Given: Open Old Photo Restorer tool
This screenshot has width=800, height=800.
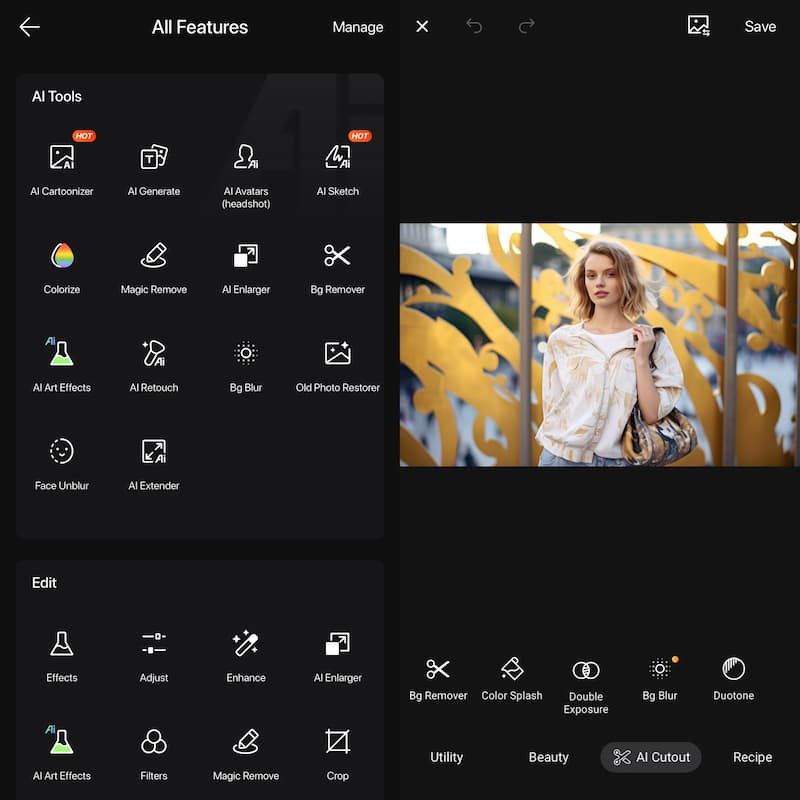Looking at the screenshot, I should tap(338, 366).
